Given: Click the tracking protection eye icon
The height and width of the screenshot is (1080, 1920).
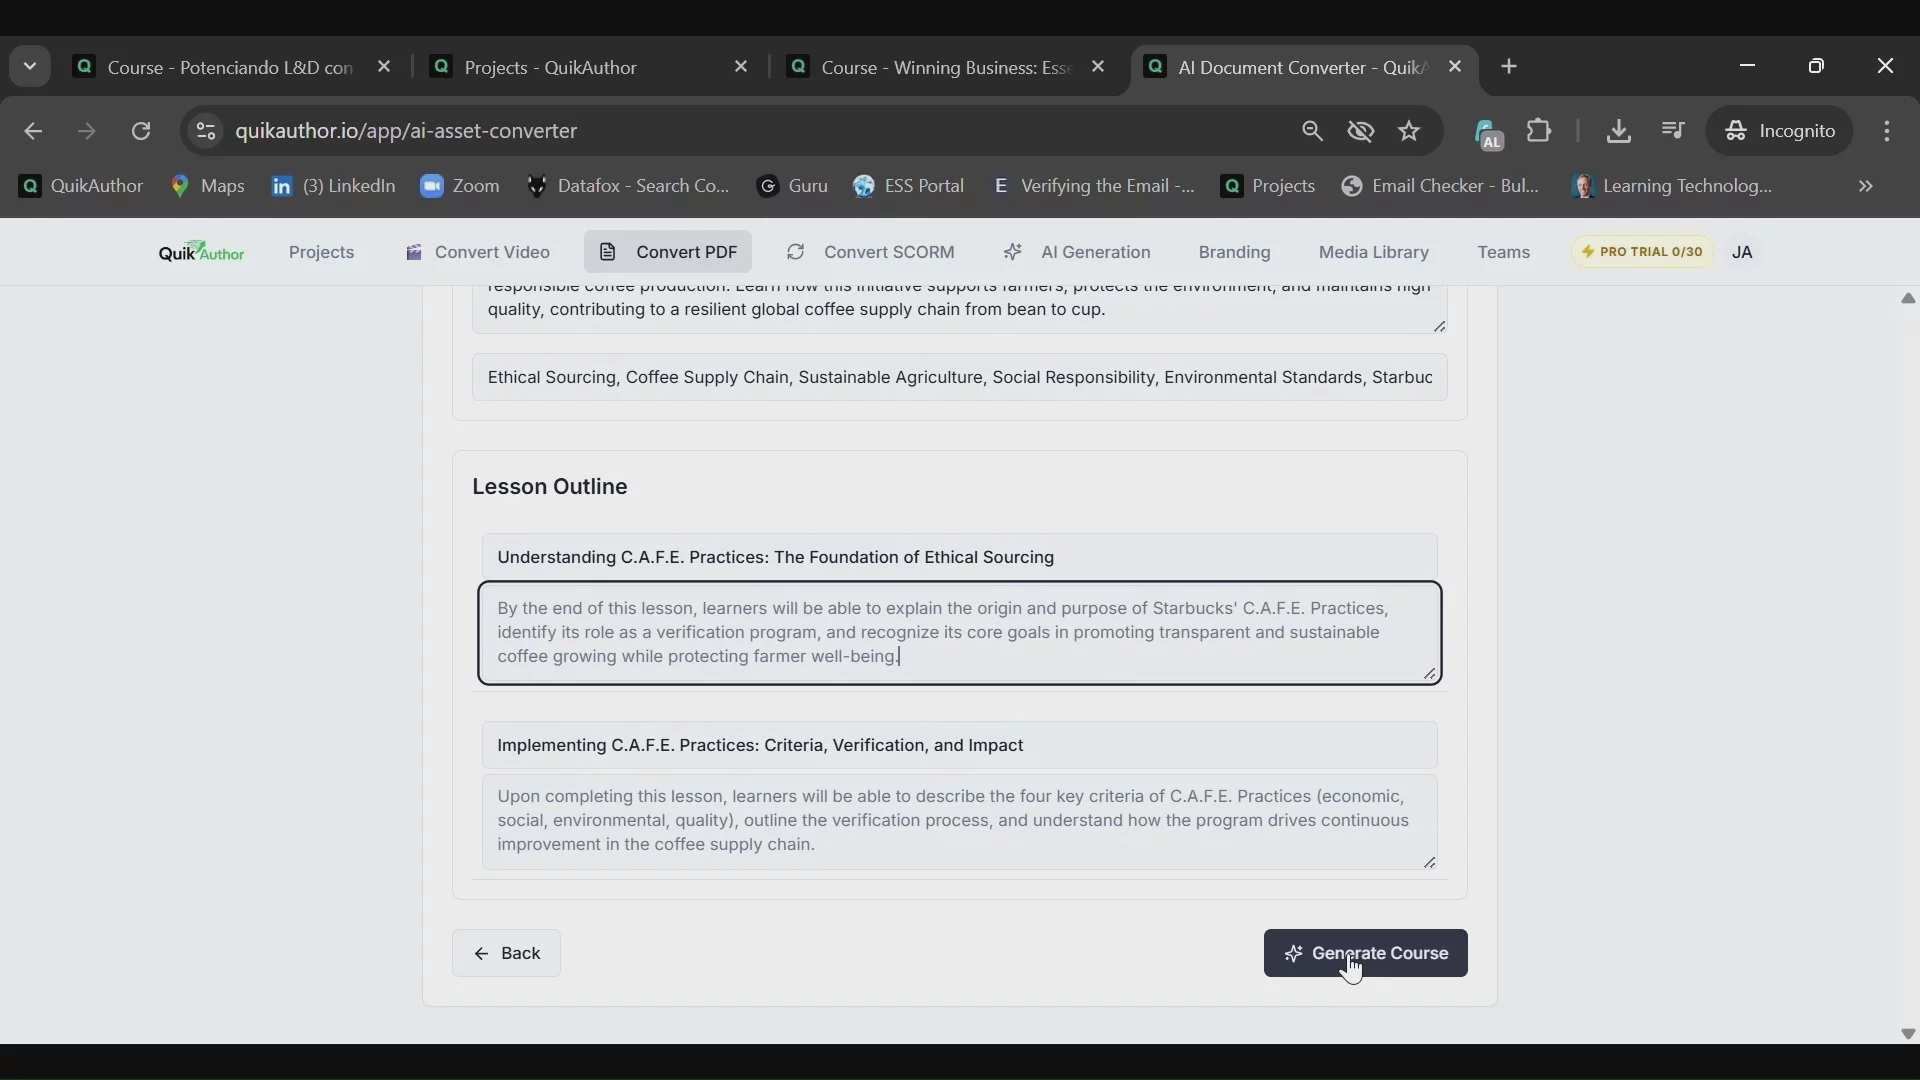Looking at the screenshot, I should tap(1362, 132).
